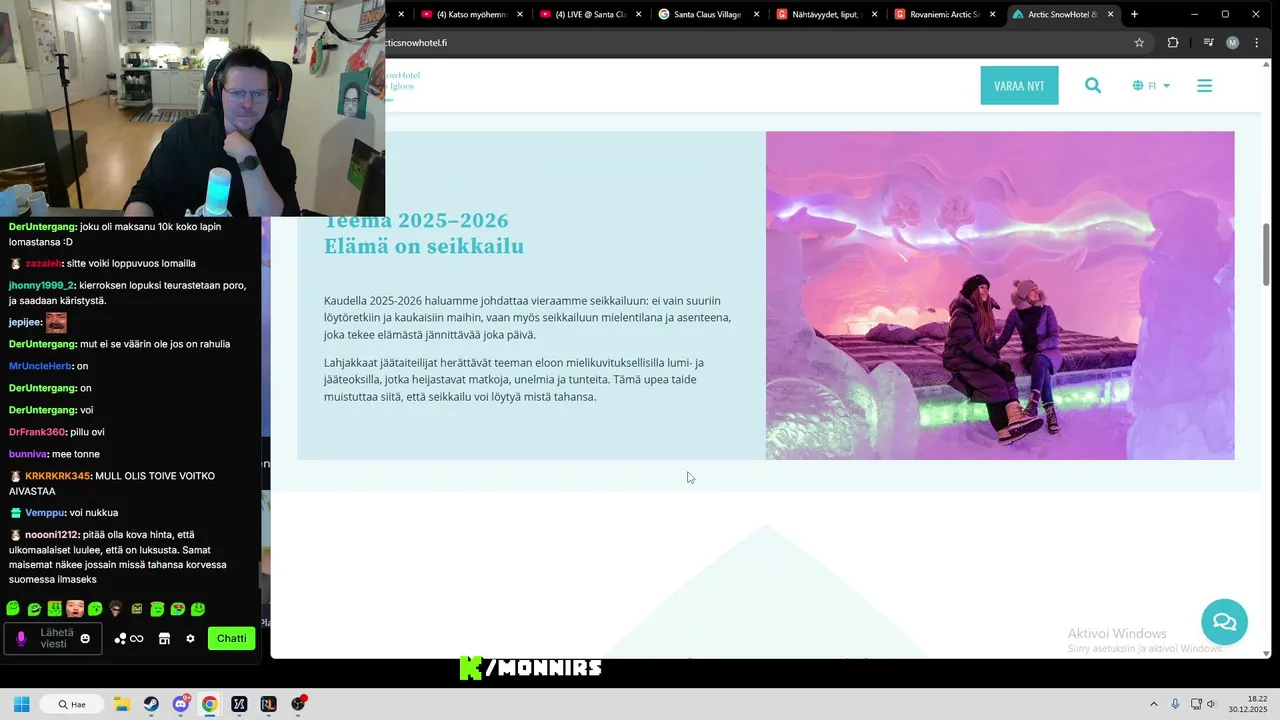Click the purple microphone icon in chat
Screen dimensions: 1280x720
point(21,638)
